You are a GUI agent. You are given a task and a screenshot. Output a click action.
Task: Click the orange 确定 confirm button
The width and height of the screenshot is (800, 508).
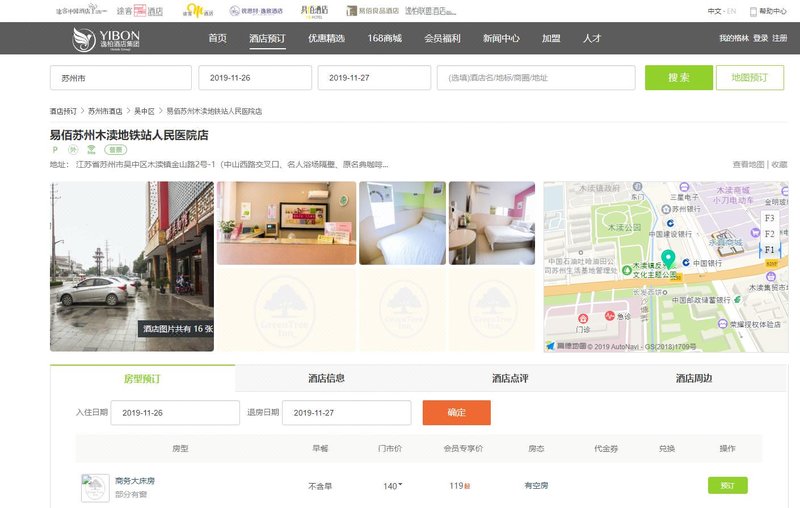point(456,413)
